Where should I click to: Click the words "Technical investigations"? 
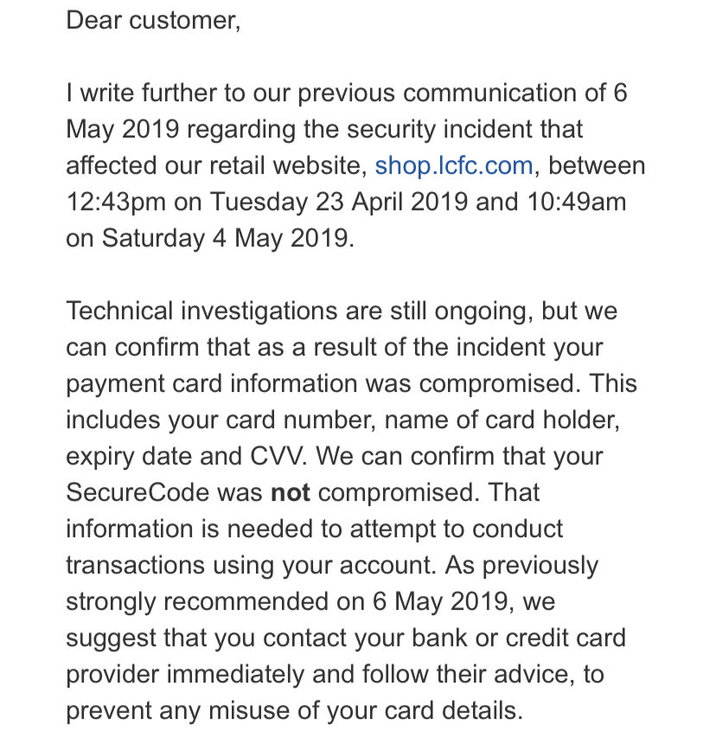click(201, 311)
